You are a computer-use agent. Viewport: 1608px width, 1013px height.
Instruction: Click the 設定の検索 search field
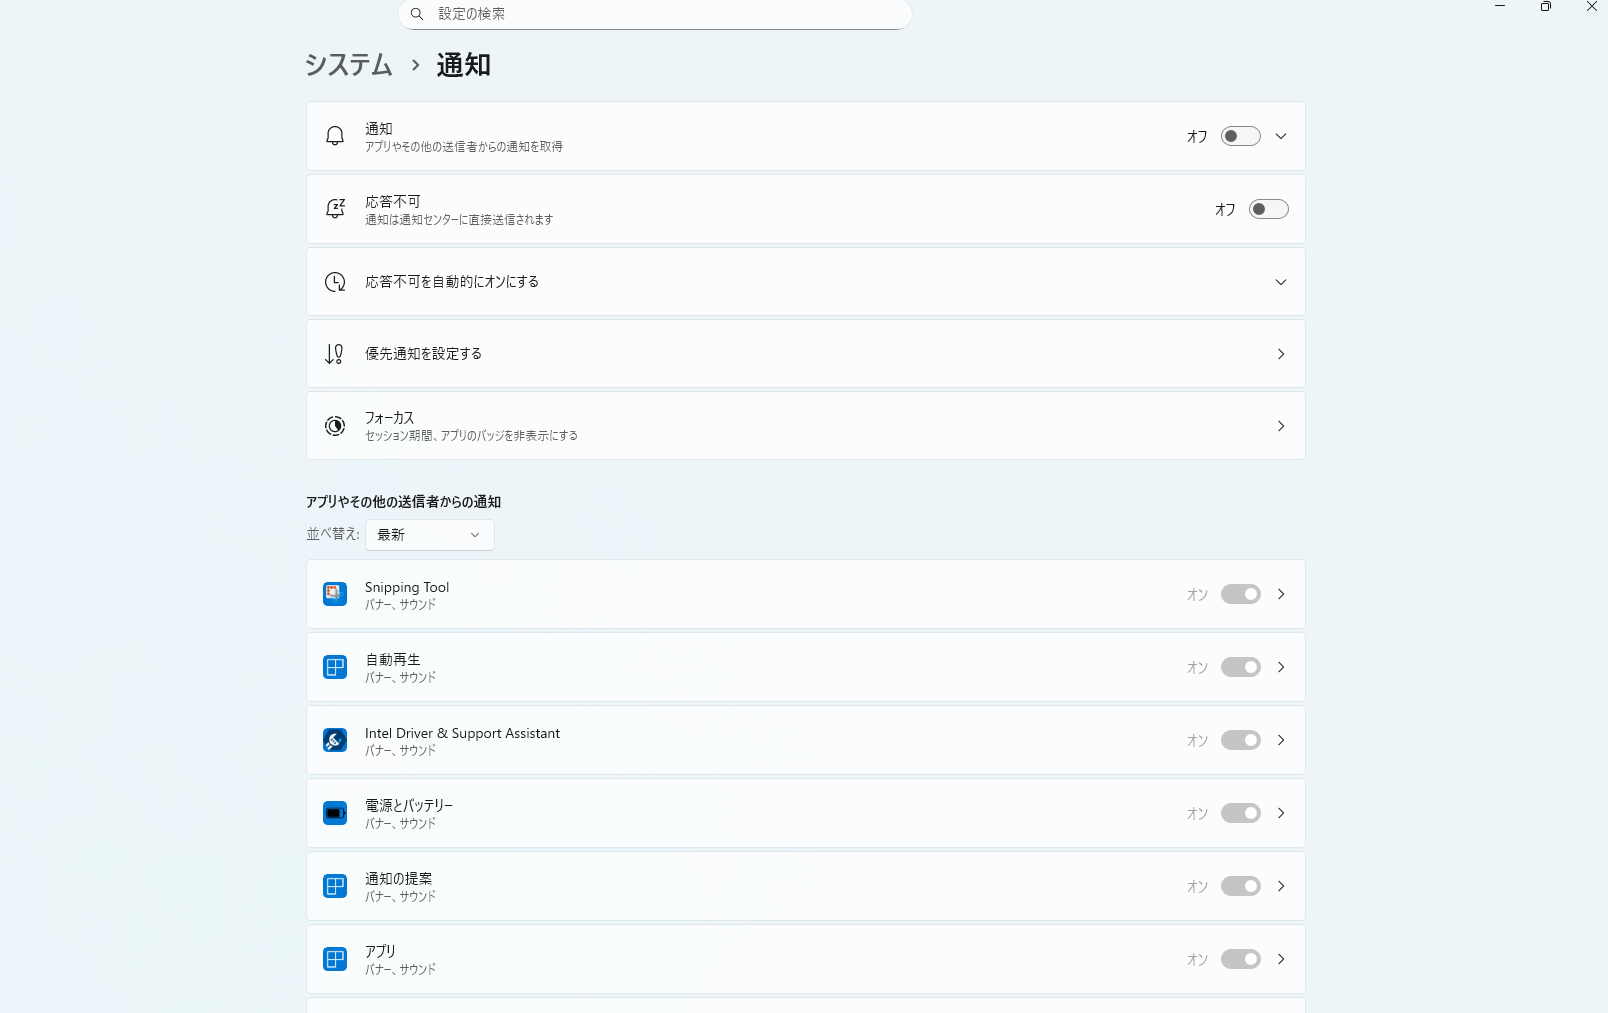pos(655,14)
